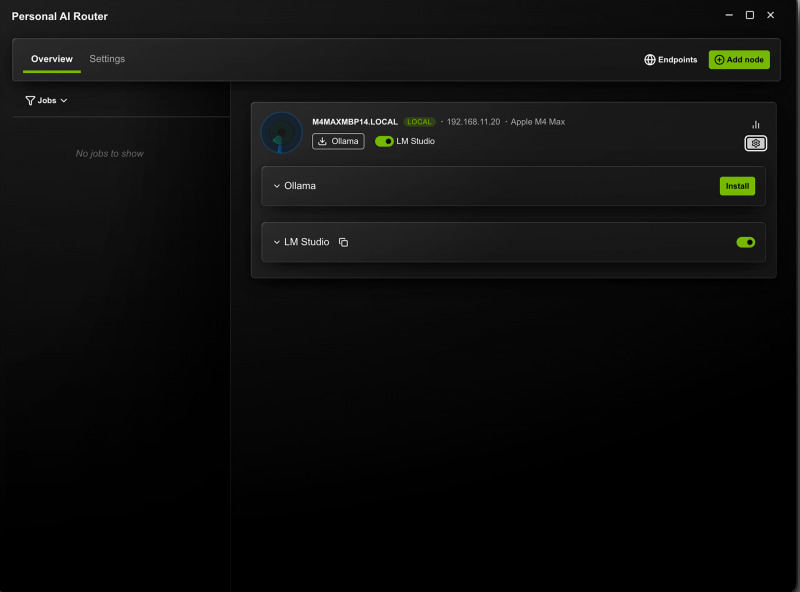This screenshot has width=800, height=592.
Task: Click the globe icon next to Endpoints
Action: (649, 60)
